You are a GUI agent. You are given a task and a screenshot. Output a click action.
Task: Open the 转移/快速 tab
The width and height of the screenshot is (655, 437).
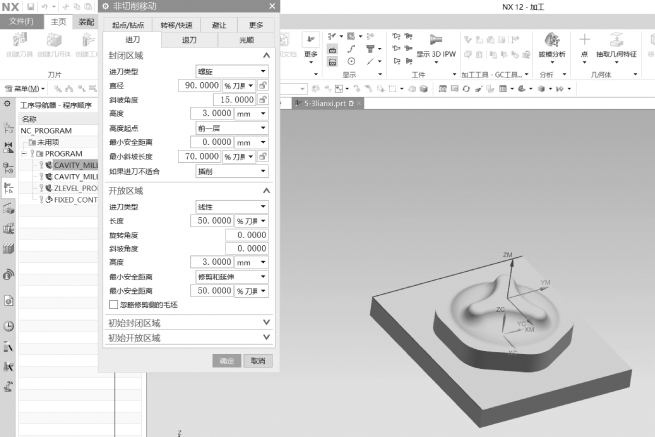176,24
